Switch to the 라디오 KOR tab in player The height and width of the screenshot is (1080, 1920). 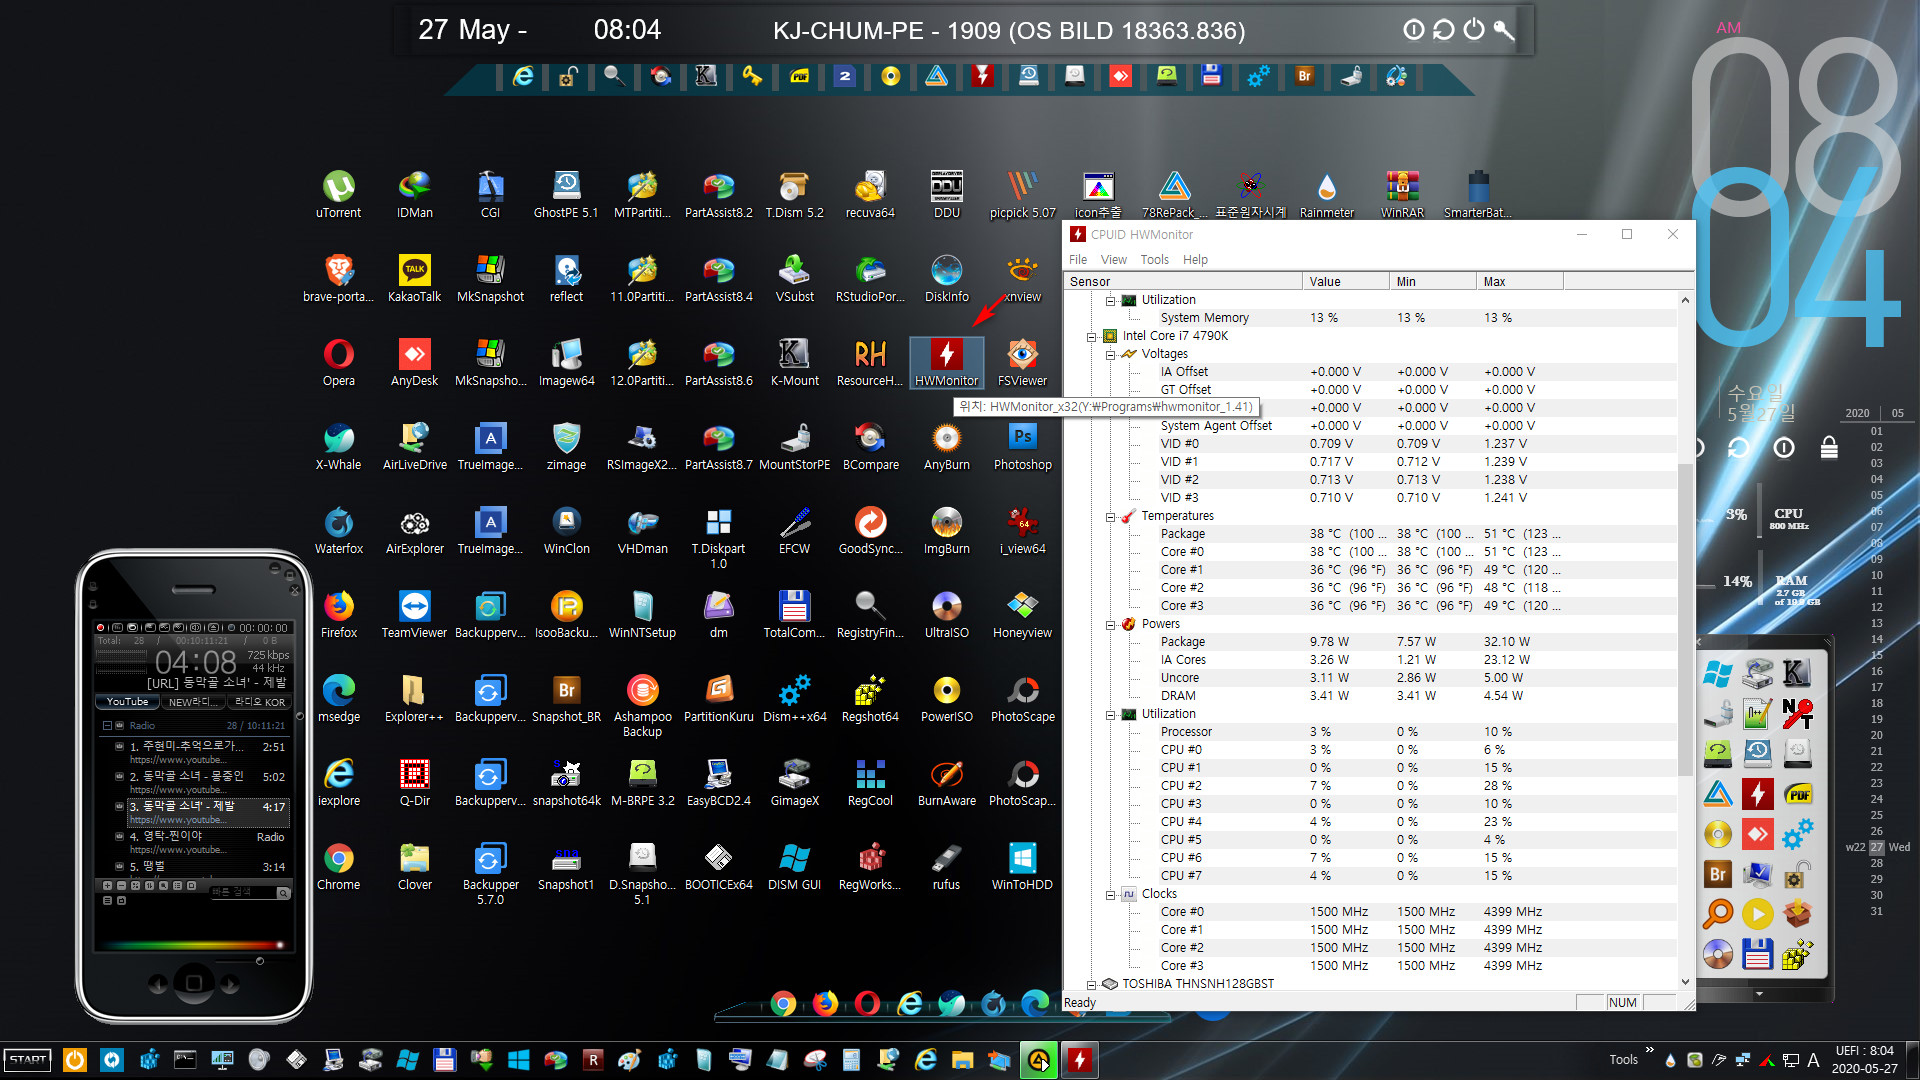(x=260, y=702)
